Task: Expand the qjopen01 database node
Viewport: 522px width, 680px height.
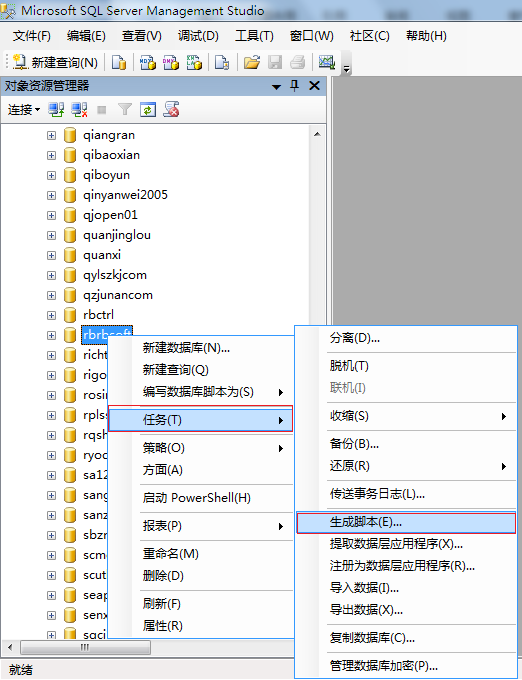Action: tap(52, 215)
